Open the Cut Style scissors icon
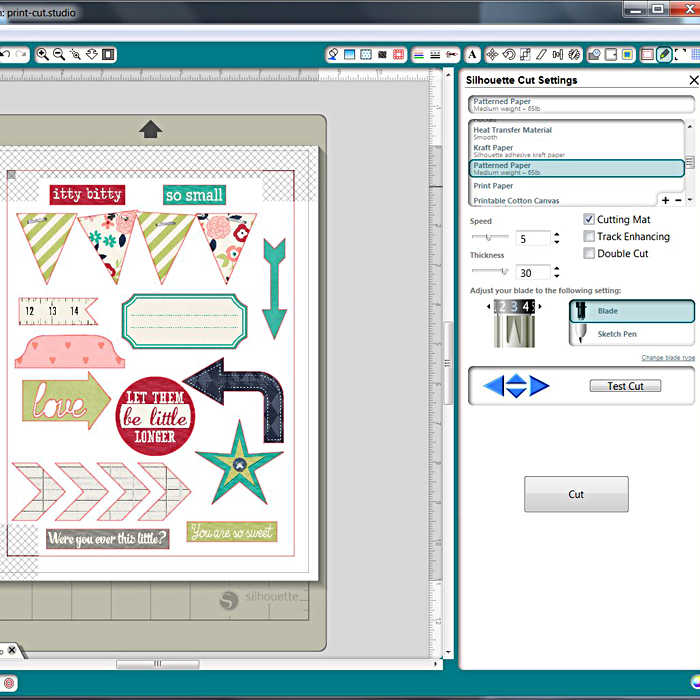The height and width of the screenshot is (700, 700). tap(451, 54)
